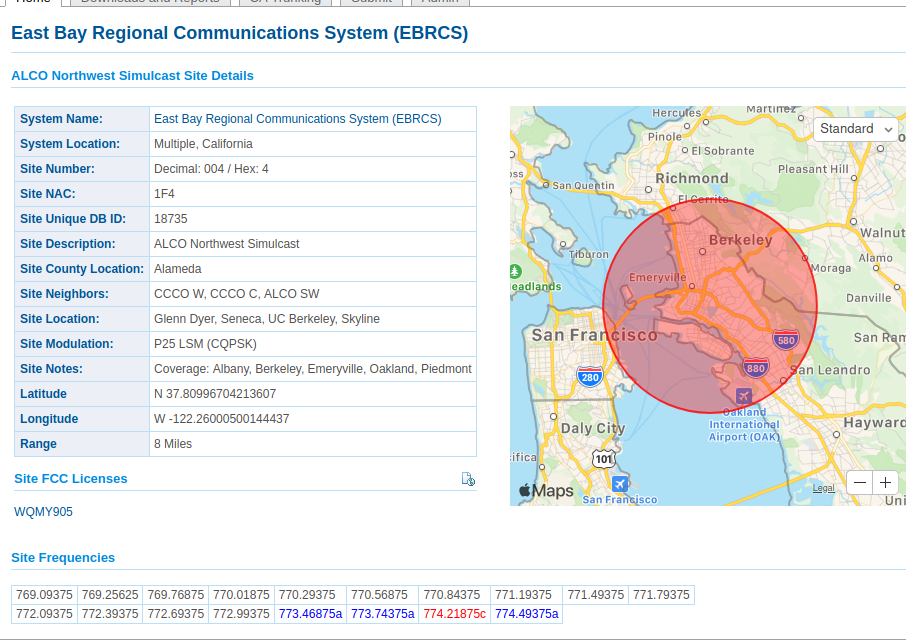Click the longitude value W -122.26000500144437
Screen dimensions: 906x644
point(221,419)
